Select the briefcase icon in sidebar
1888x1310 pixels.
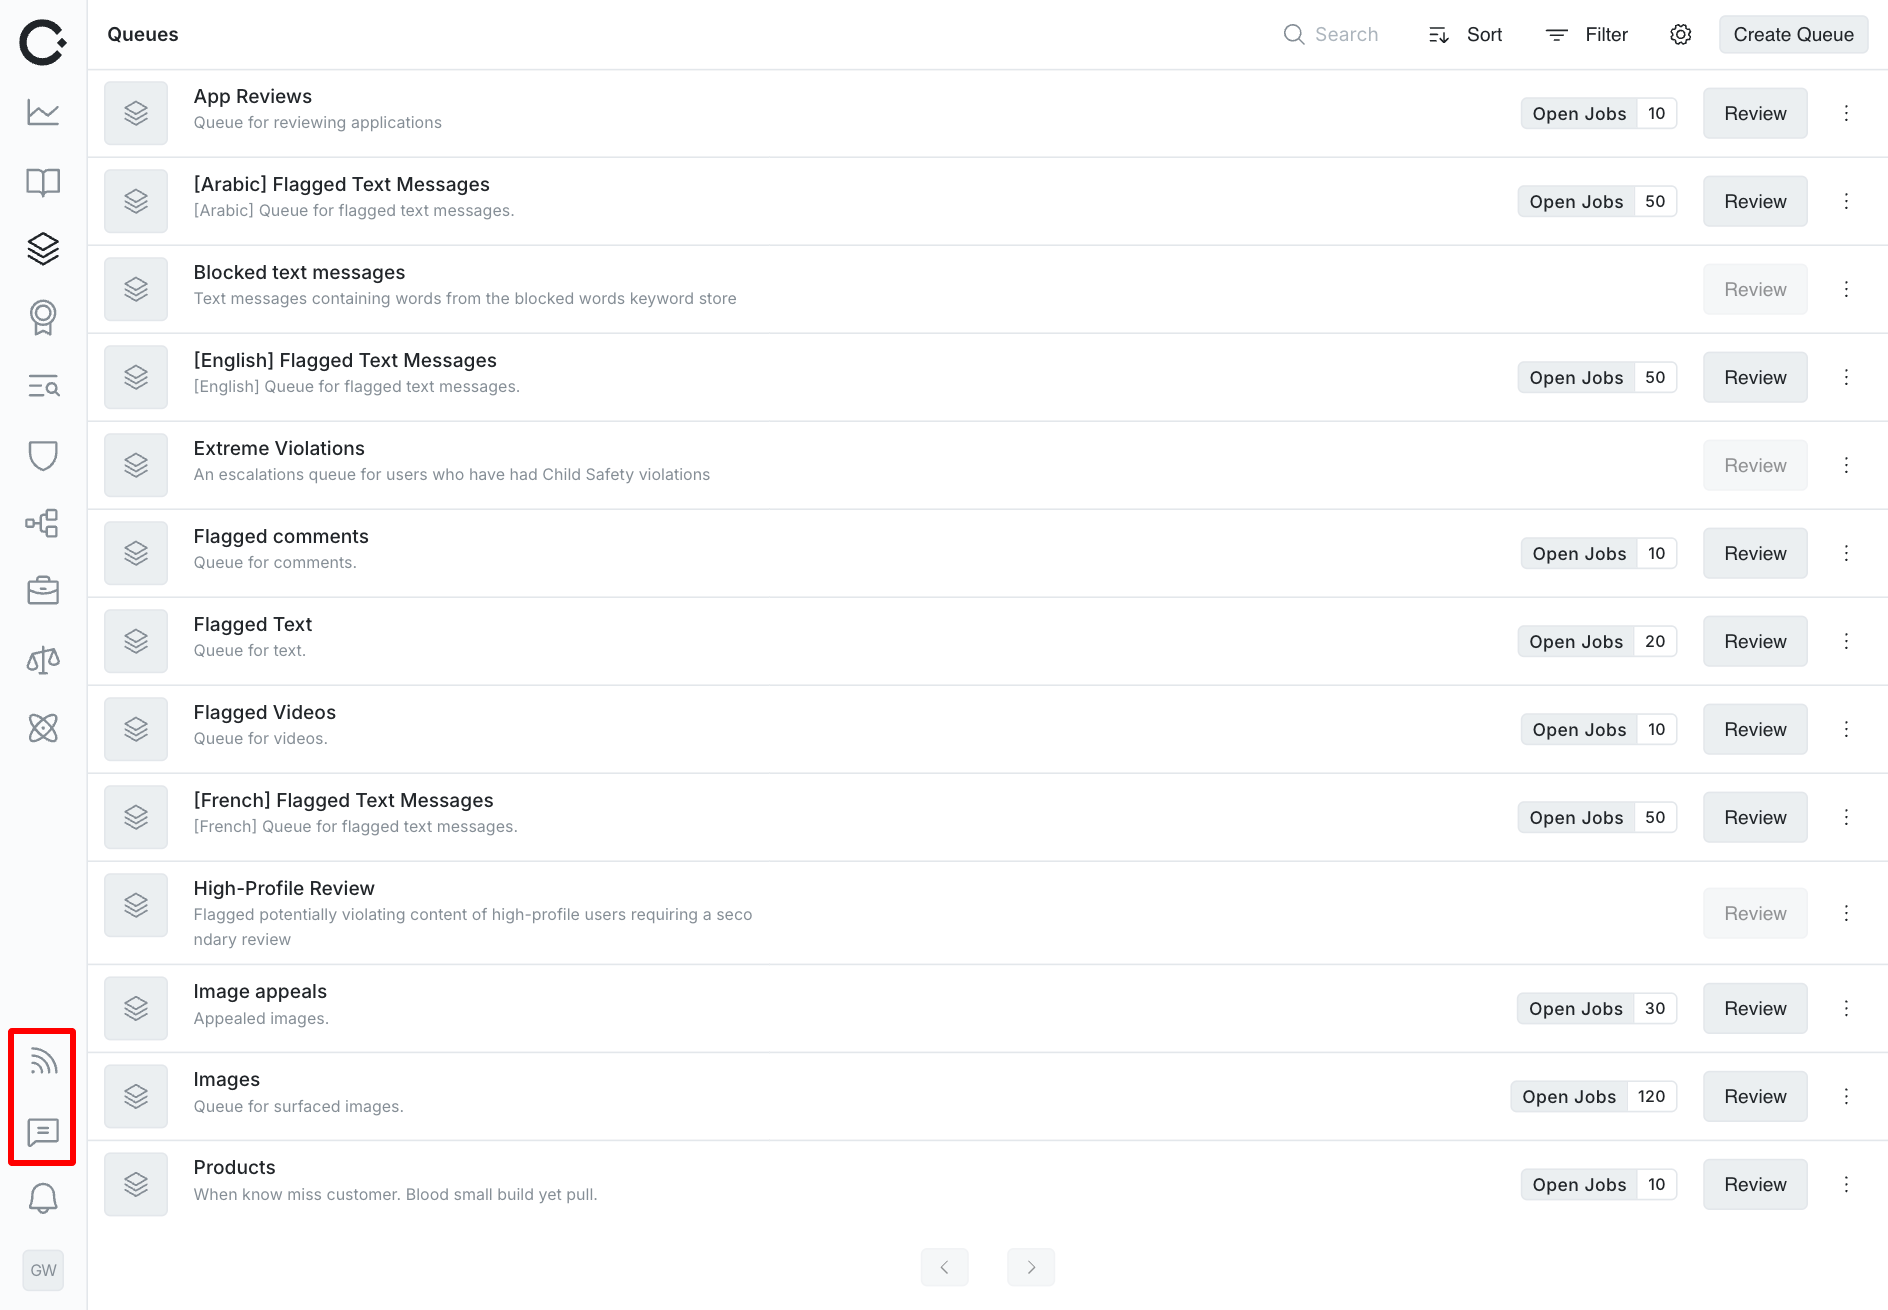(43, 590)
